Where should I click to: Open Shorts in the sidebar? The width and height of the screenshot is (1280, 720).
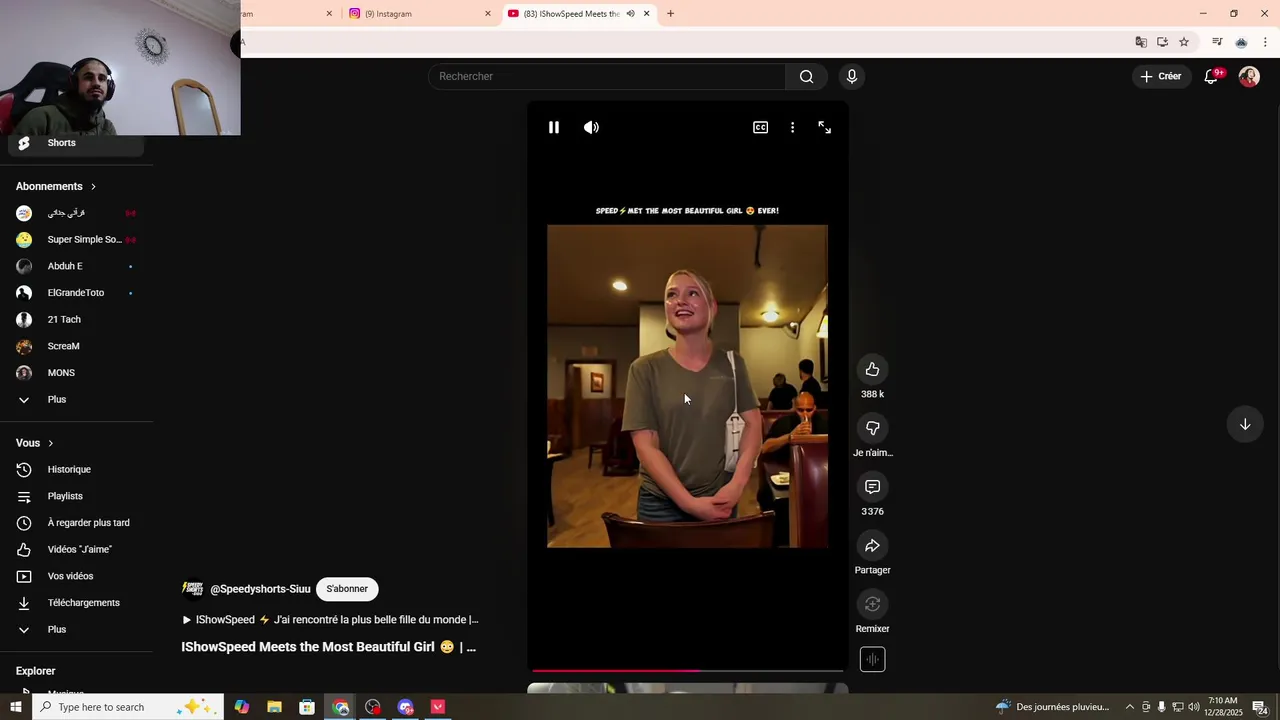76,143
